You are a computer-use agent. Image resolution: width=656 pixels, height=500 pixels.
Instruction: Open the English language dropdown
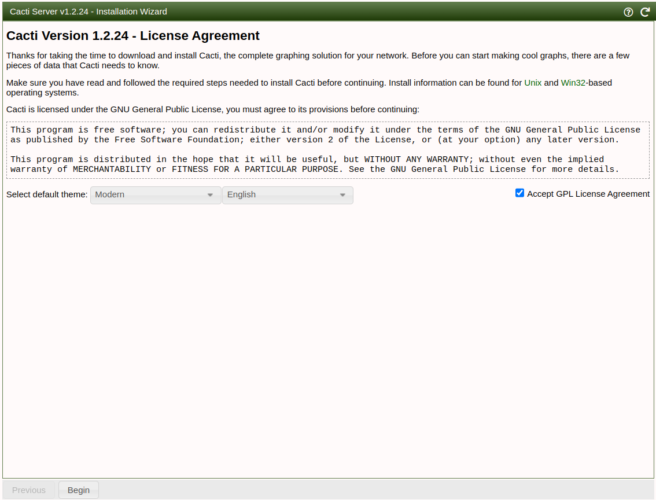[287, 195]
